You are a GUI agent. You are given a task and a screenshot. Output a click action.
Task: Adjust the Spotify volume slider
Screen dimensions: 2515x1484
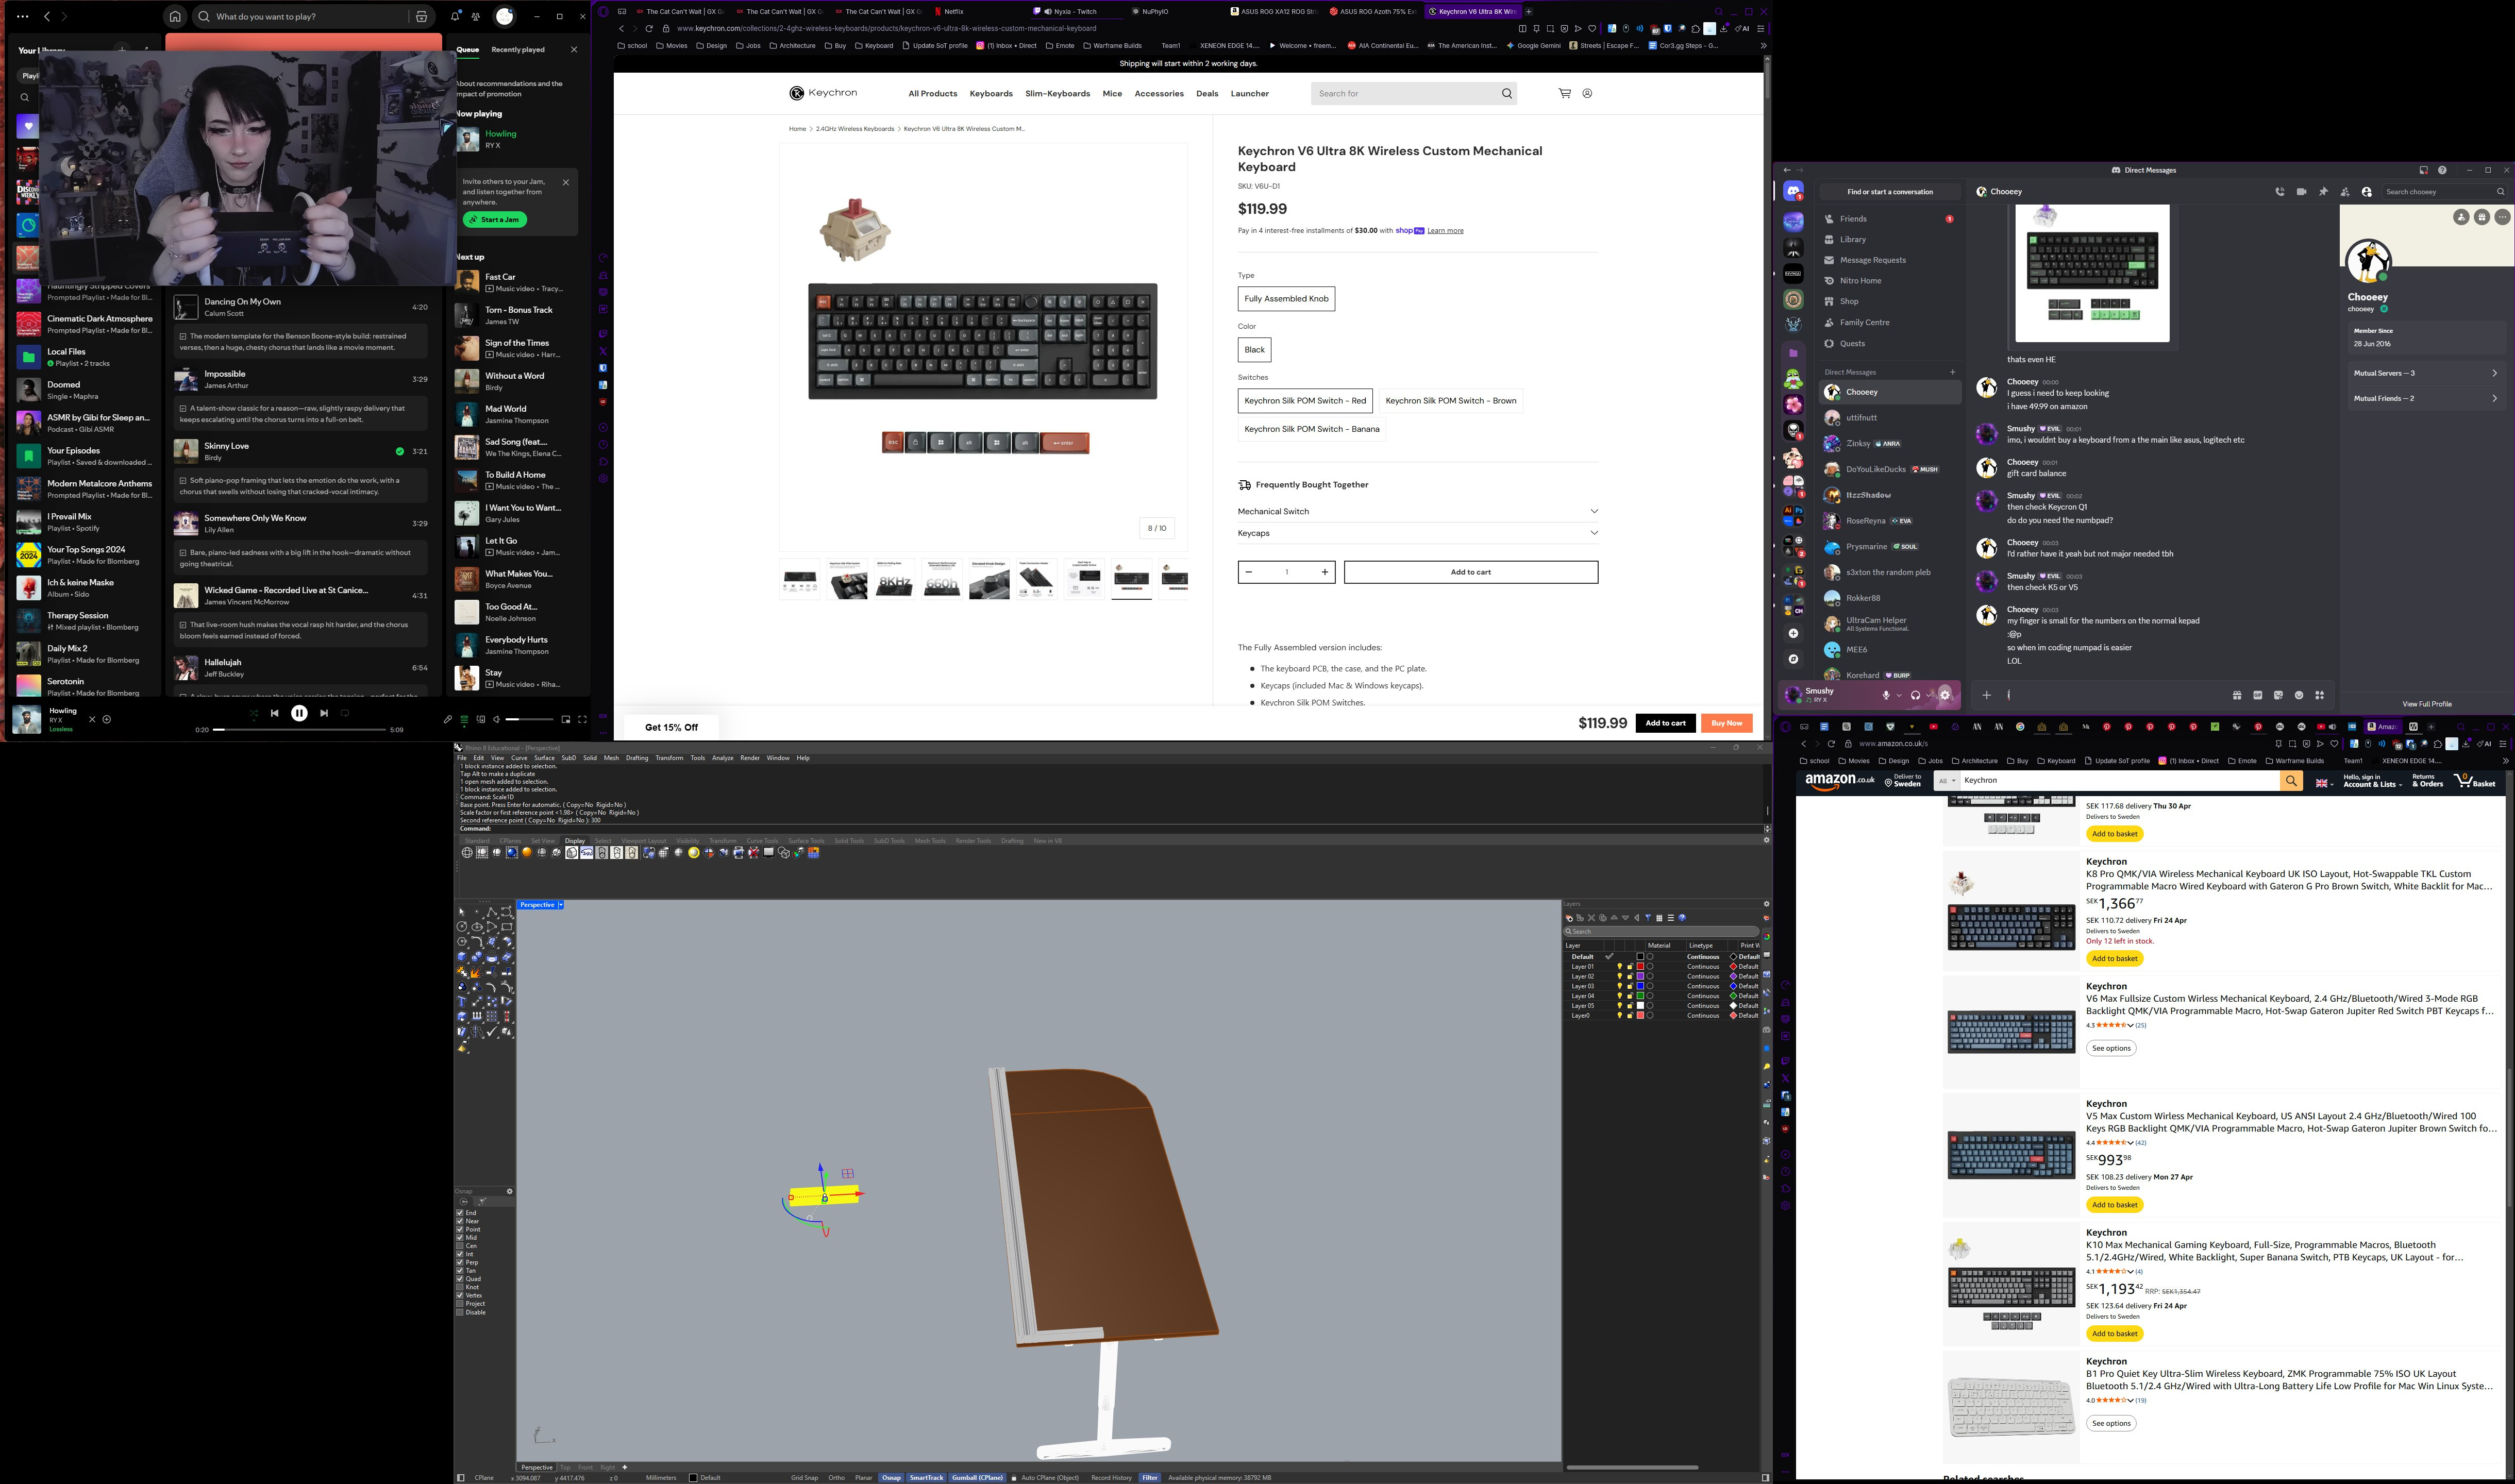(x=529, y=720)
